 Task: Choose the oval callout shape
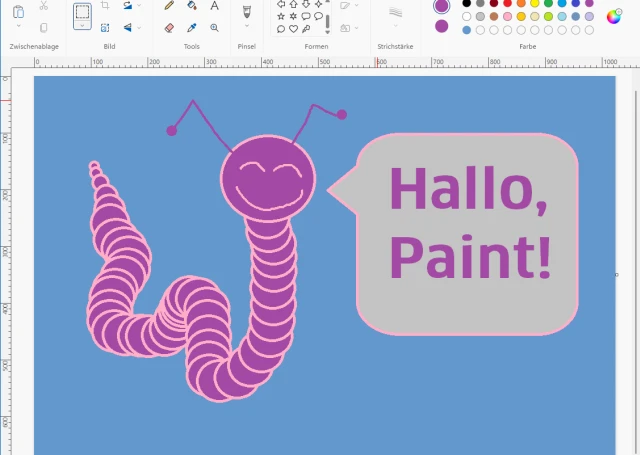click(318, 16)
